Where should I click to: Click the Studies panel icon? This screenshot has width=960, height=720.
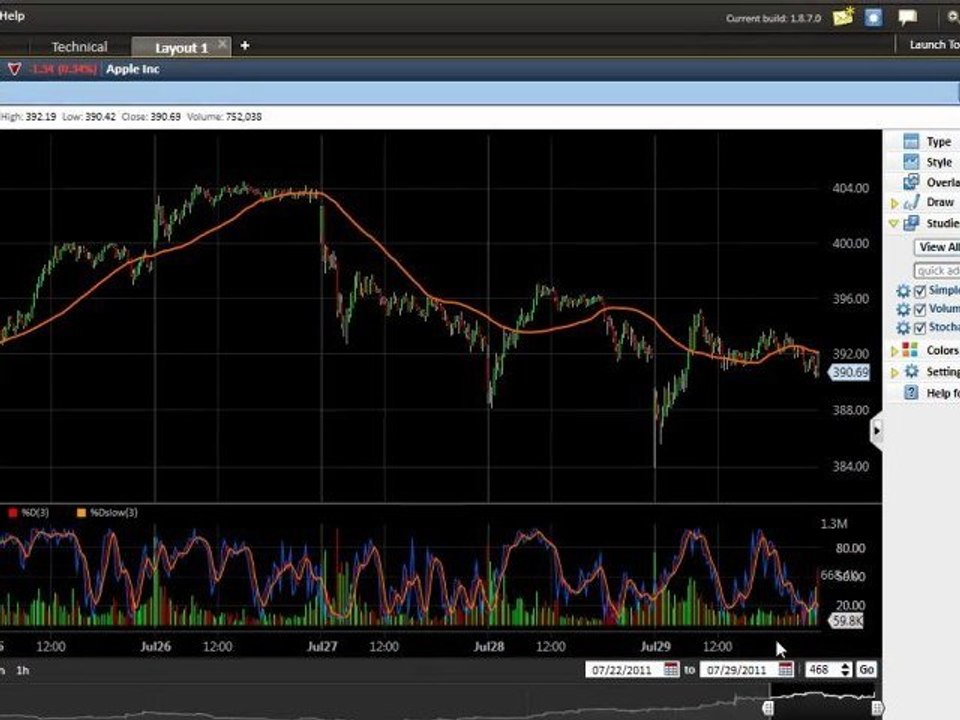tap(911, 223)
